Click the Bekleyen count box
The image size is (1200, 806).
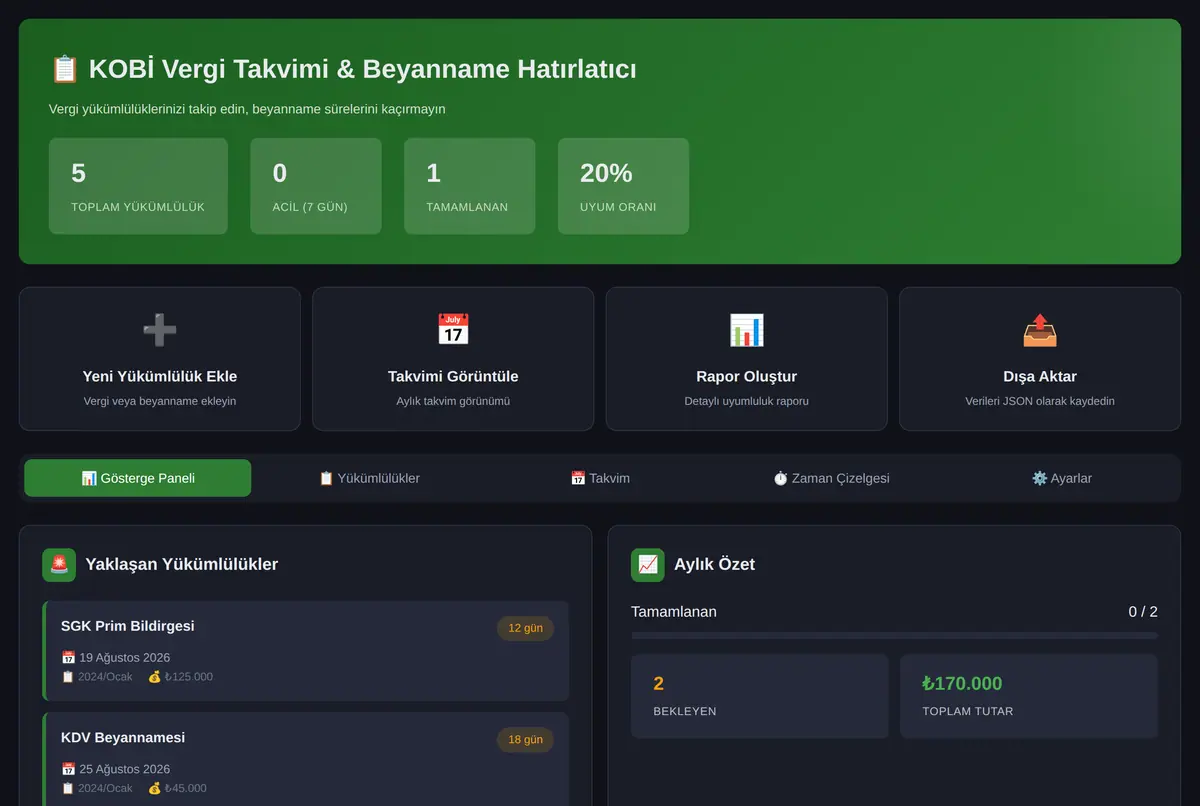pos(760,696)
